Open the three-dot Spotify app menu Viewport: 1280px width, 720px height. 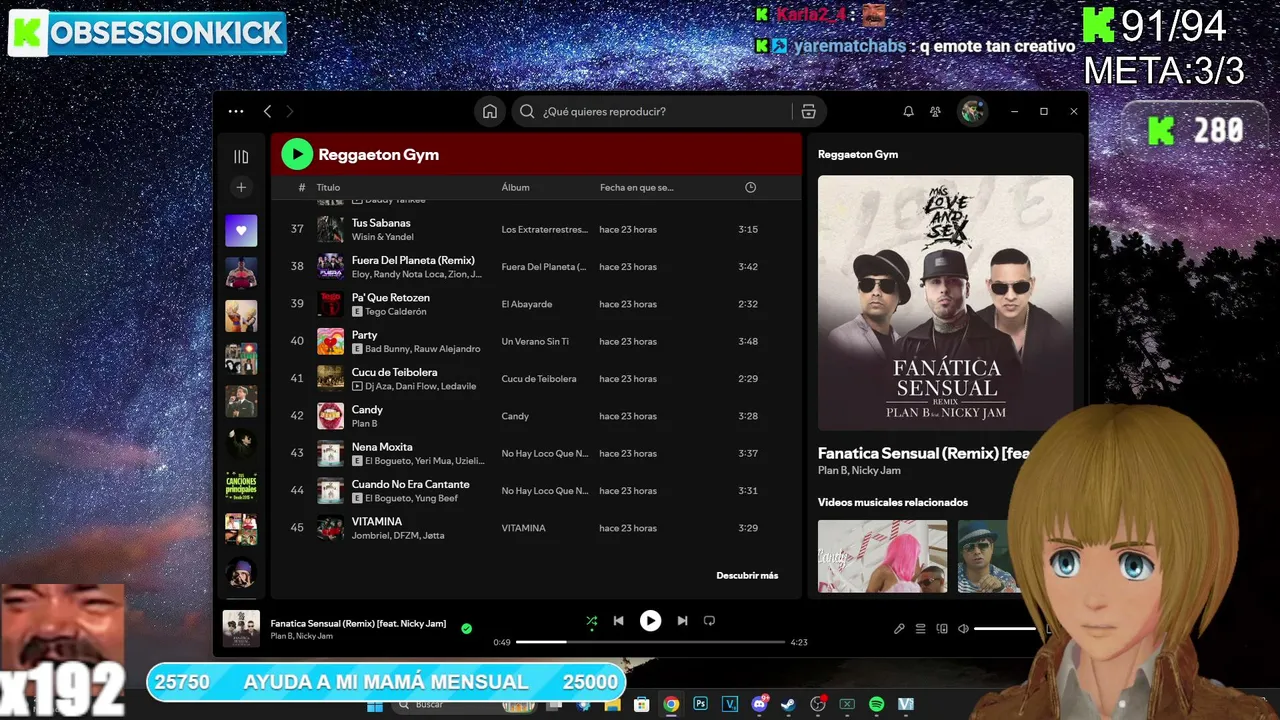[236, 112]
